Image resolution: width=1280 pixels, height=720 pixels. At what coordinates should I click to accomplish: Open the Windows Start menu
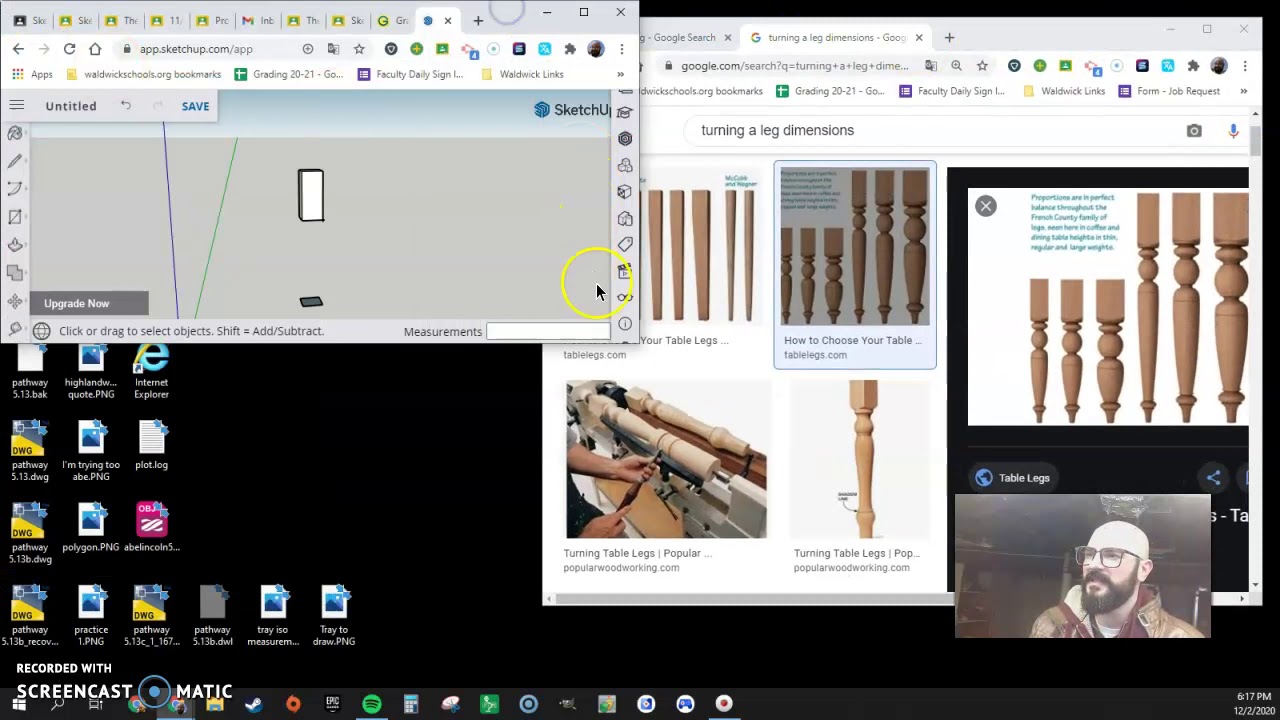coord(19,704)
